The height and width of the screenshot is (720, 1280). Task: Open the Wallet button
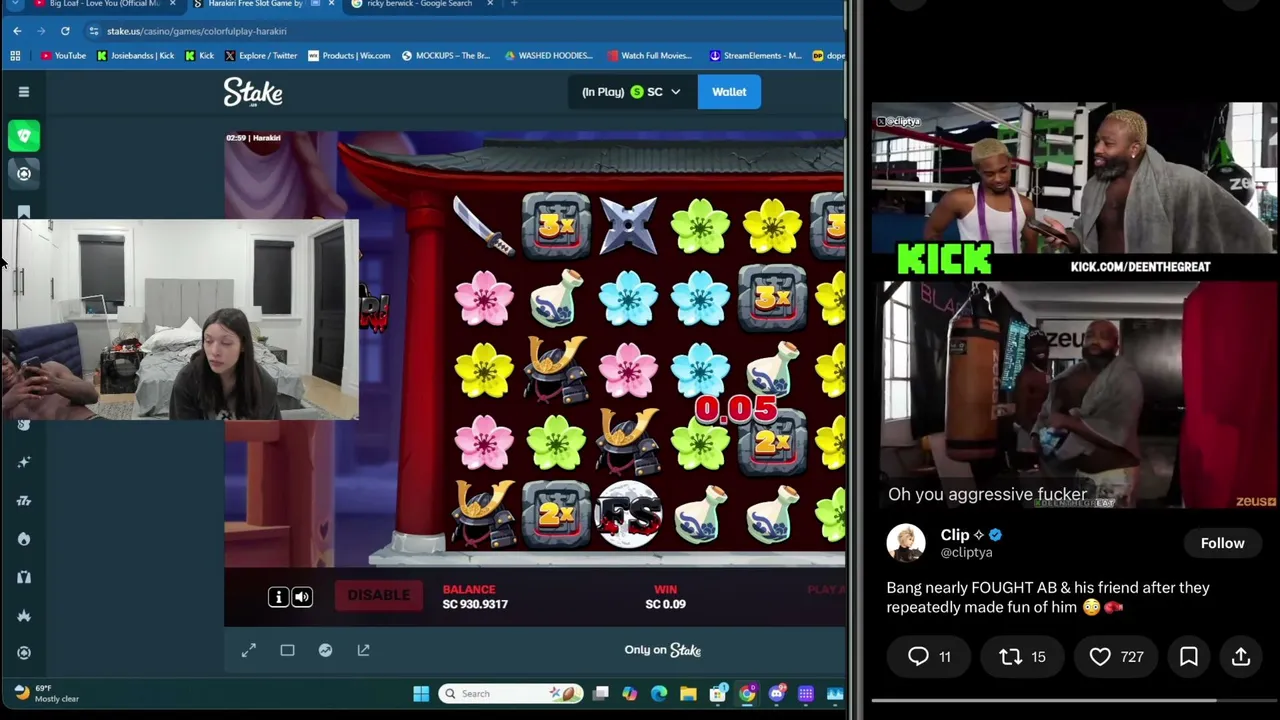coord(729,92)
